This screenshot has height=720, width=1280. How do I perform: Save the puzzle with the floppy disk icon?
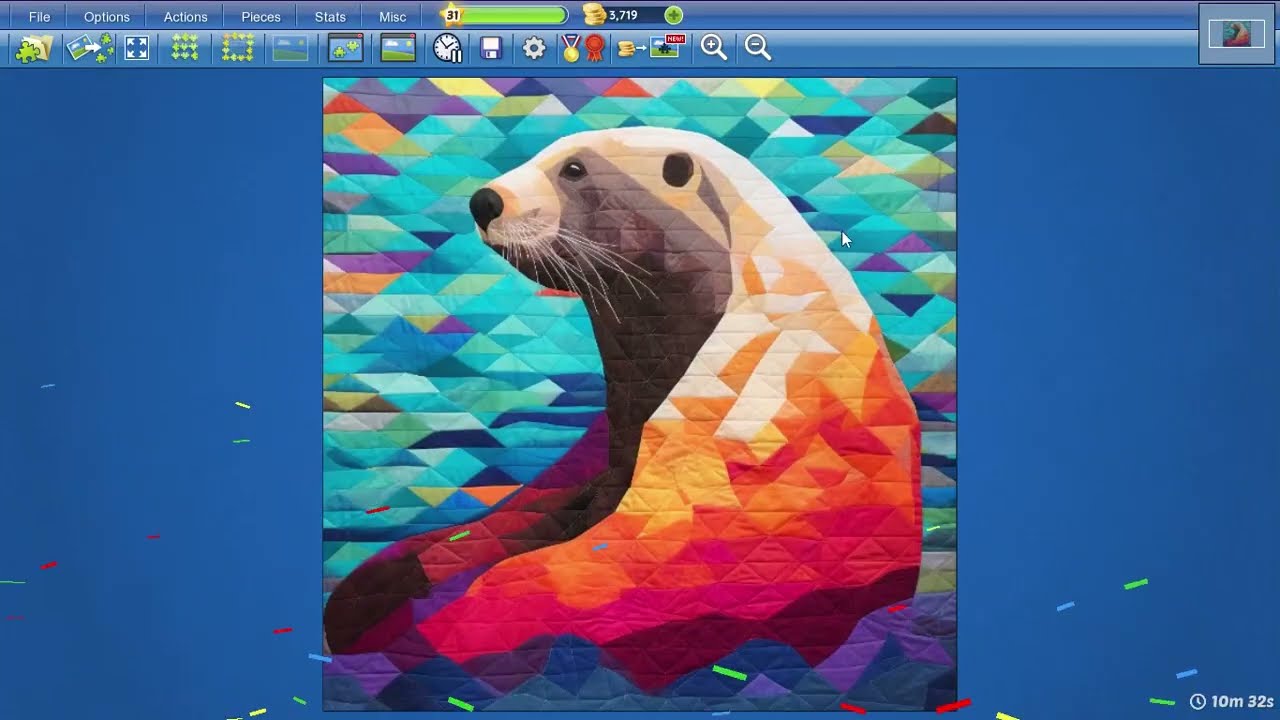[x=490, y=48]
